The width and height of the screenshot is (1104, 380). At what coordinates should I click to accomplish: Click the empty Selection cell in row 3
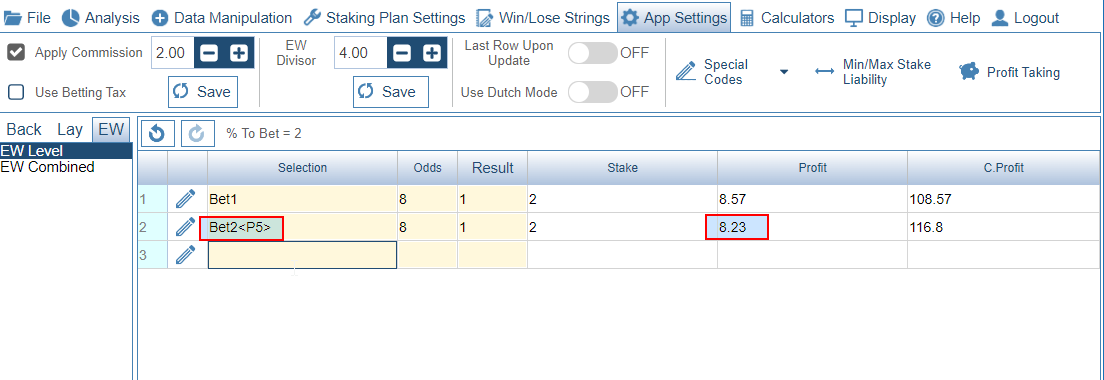(302, 255)
